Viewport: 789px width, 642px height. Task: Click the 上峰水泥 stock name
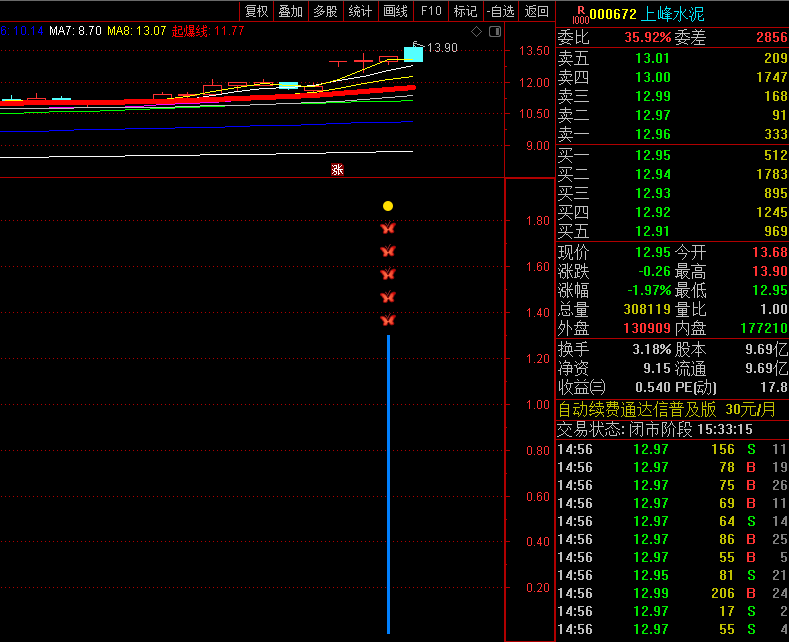click(673, 14)
